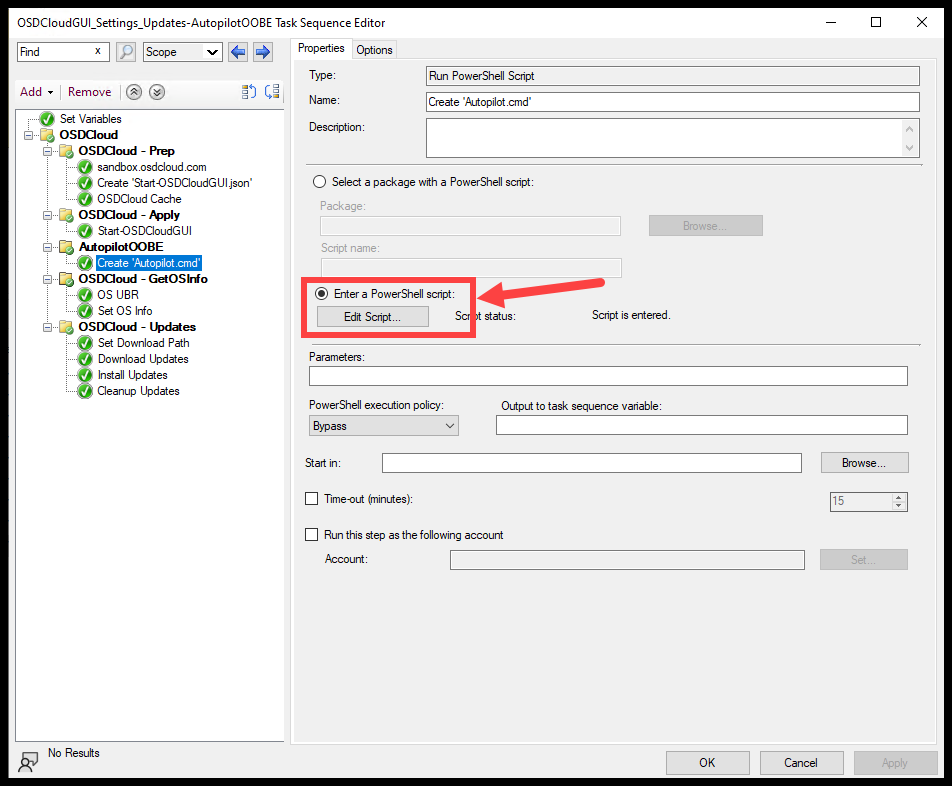Viewport: 952px width, 786px height.
Task: Open the PowerShell execution policy dropdown
Action: coord(449,425)
